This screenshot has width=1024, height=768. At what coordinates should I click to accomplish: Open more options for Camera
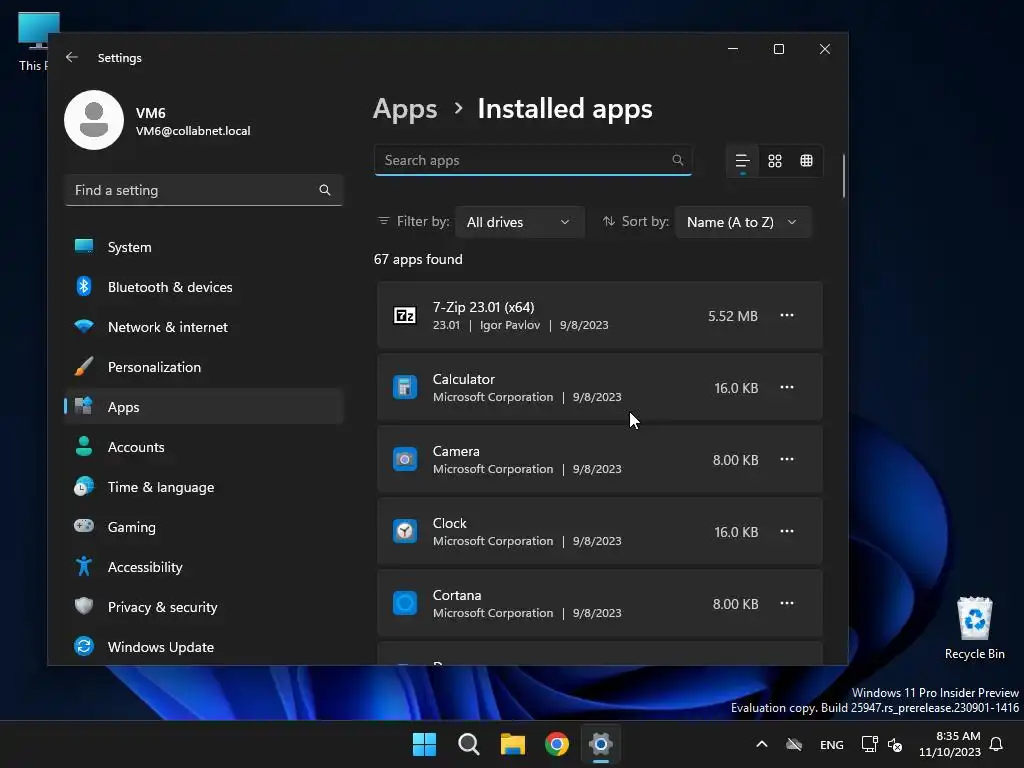(787, 459)
